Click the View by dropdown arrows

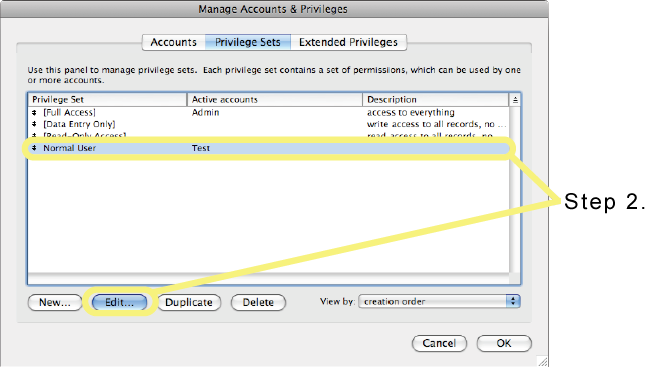(x=513, y=301)
